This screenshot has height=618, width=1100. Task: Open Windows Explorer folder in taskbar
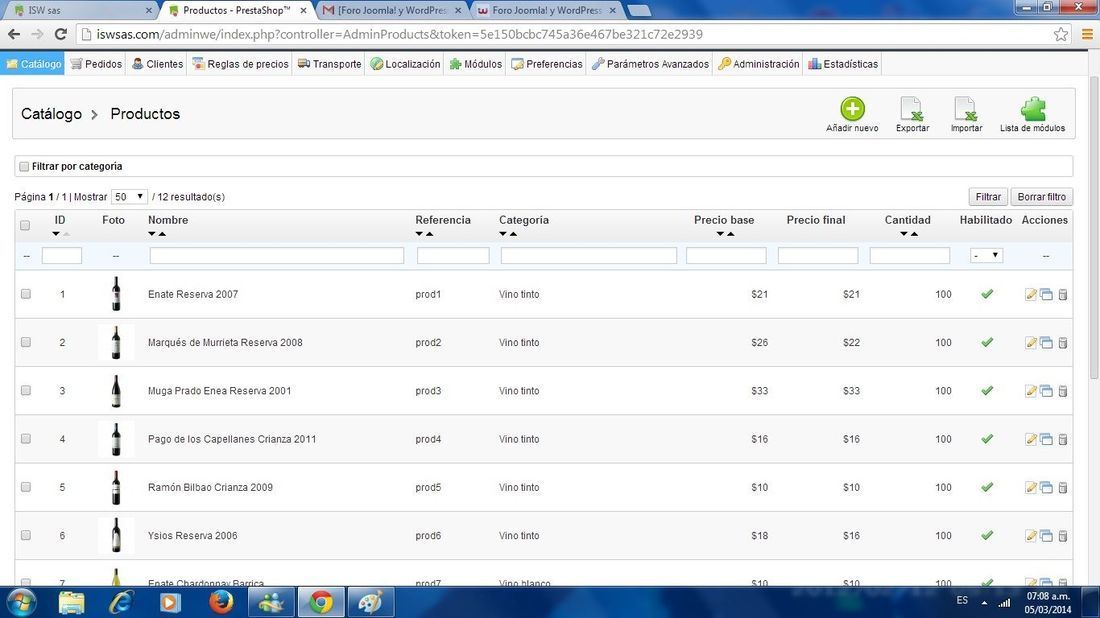(72, 602)
